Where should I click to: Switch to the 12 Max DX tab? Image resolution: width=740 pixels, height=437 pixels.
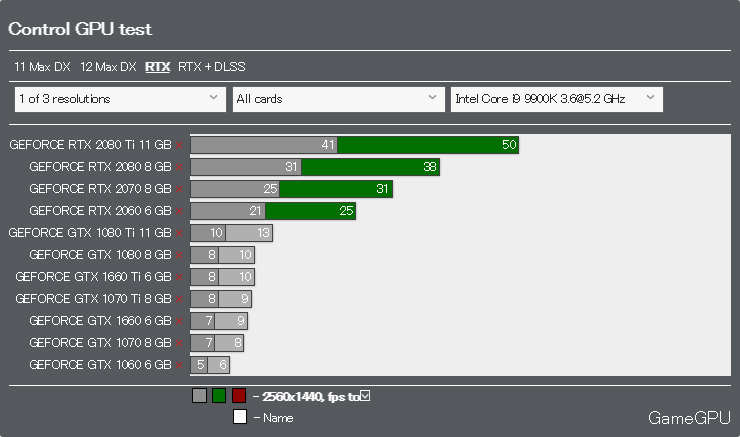[108, 67]
